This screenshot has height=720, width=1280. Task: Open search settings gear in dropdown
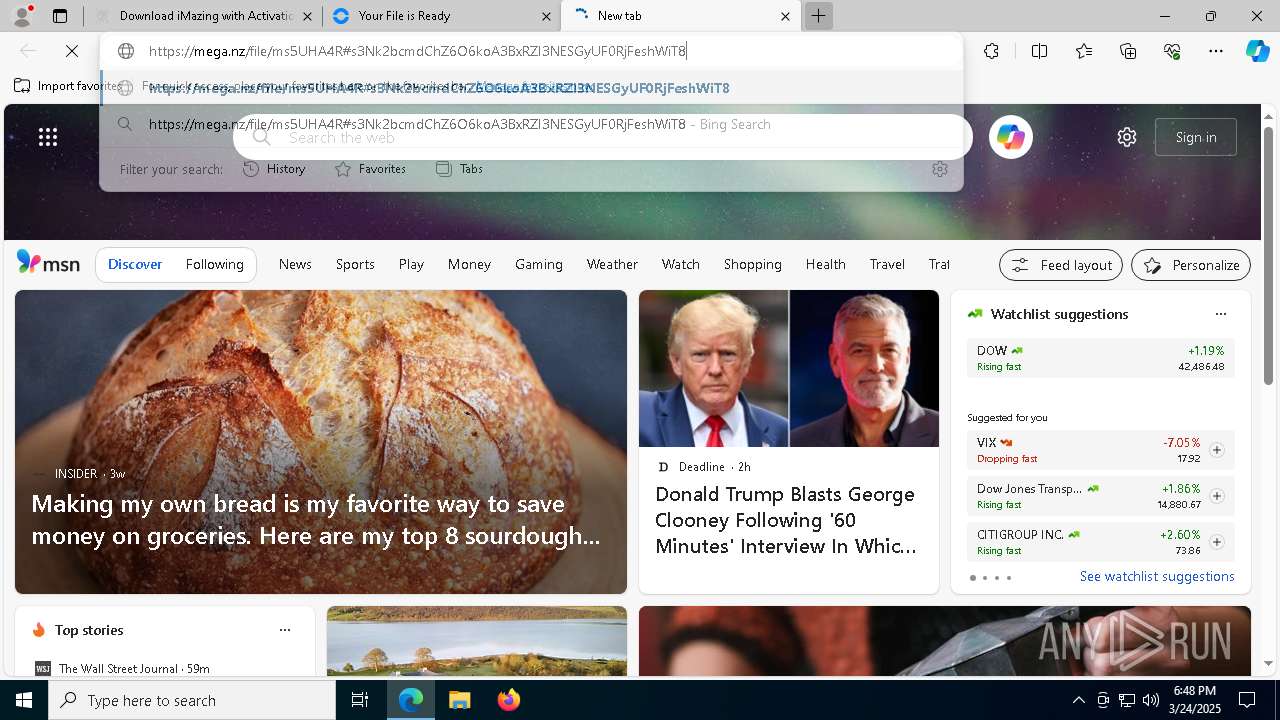tap(939, 169)
